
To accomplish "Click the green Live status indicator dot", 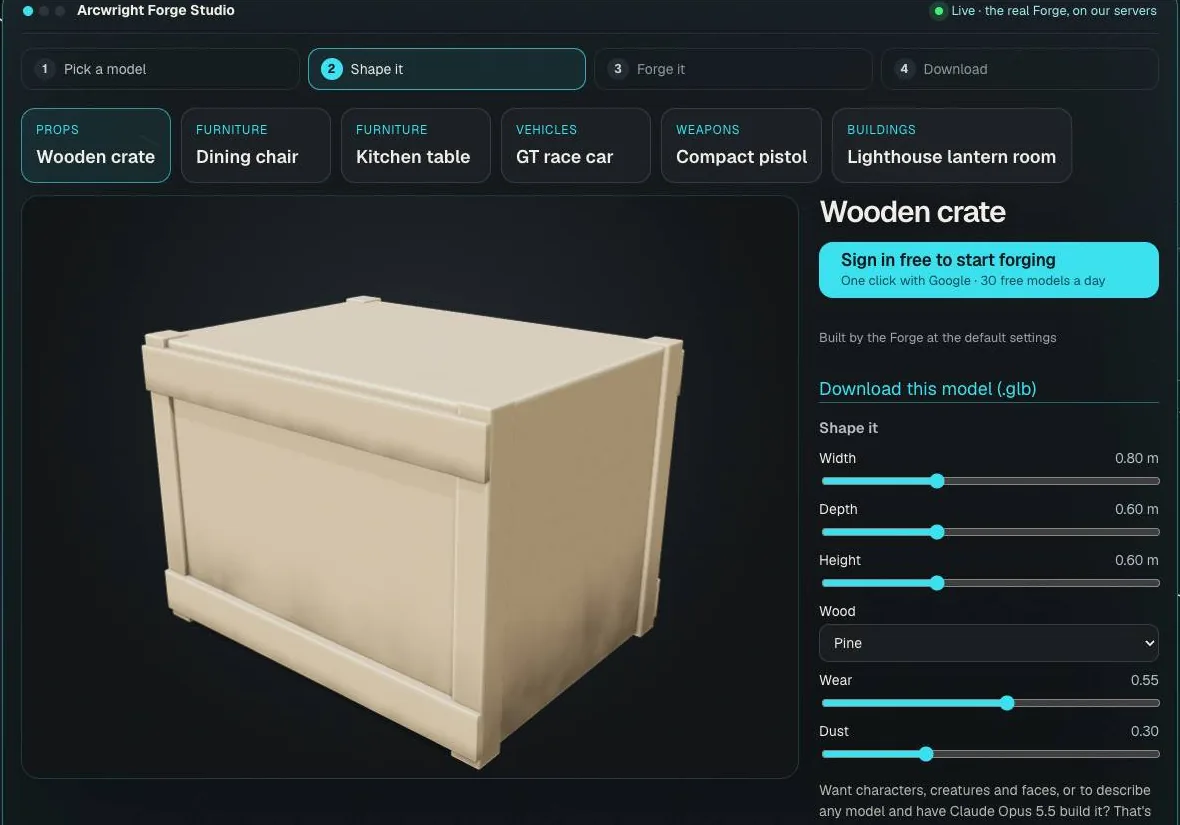I will coord(938,11).
